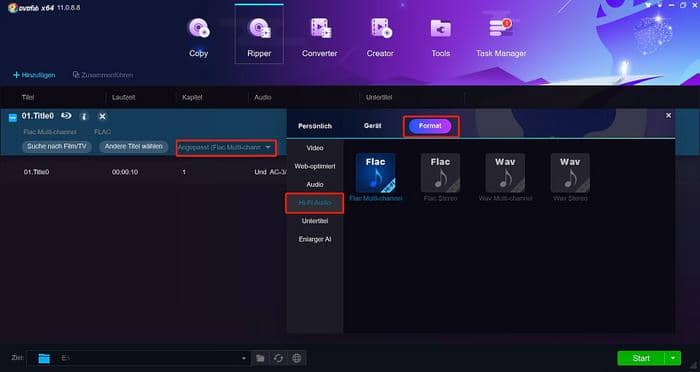Click the Und AC-3 audio entry
Image resolution: width=700 pixels, height=372 pixels.
pos(271,172)
